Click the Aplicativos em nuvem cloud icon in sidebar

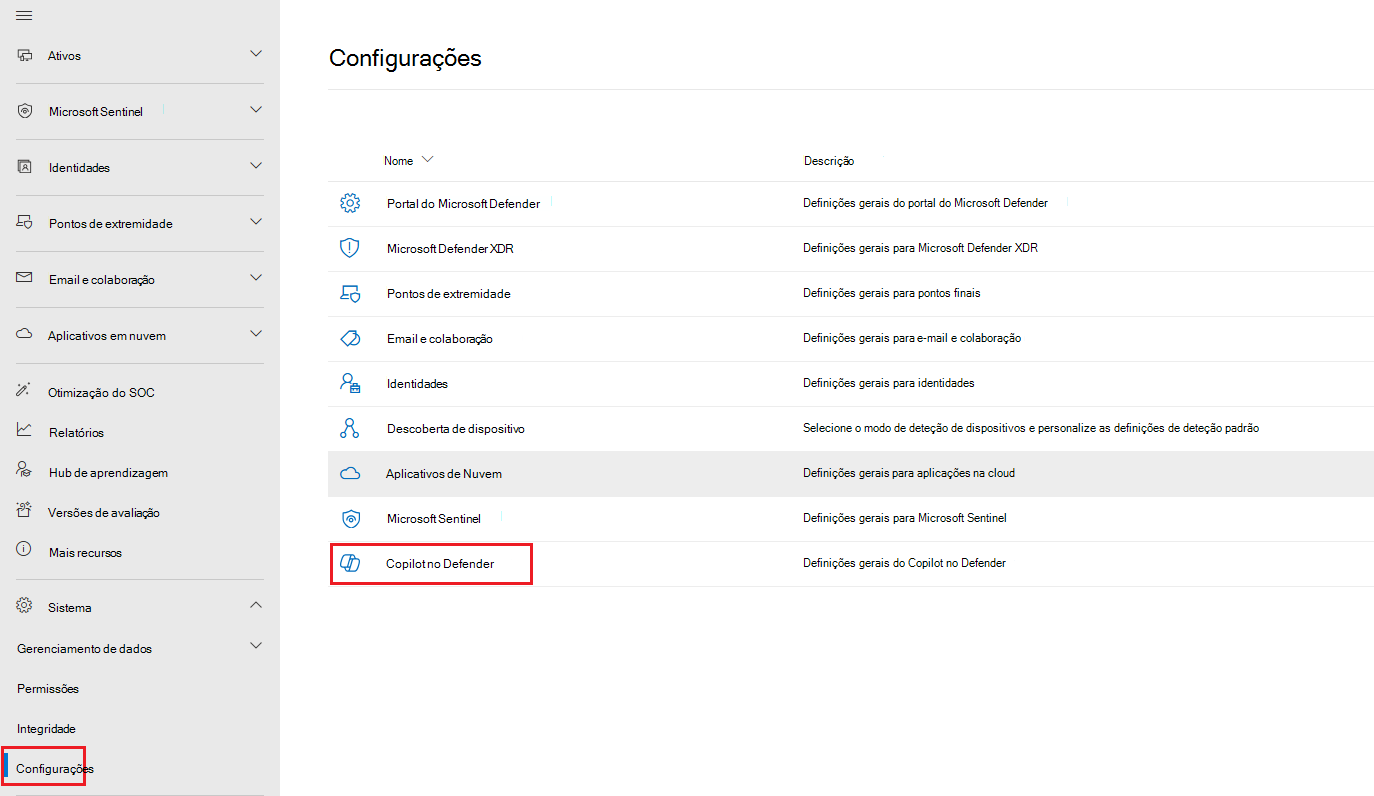tap(25, 335)
